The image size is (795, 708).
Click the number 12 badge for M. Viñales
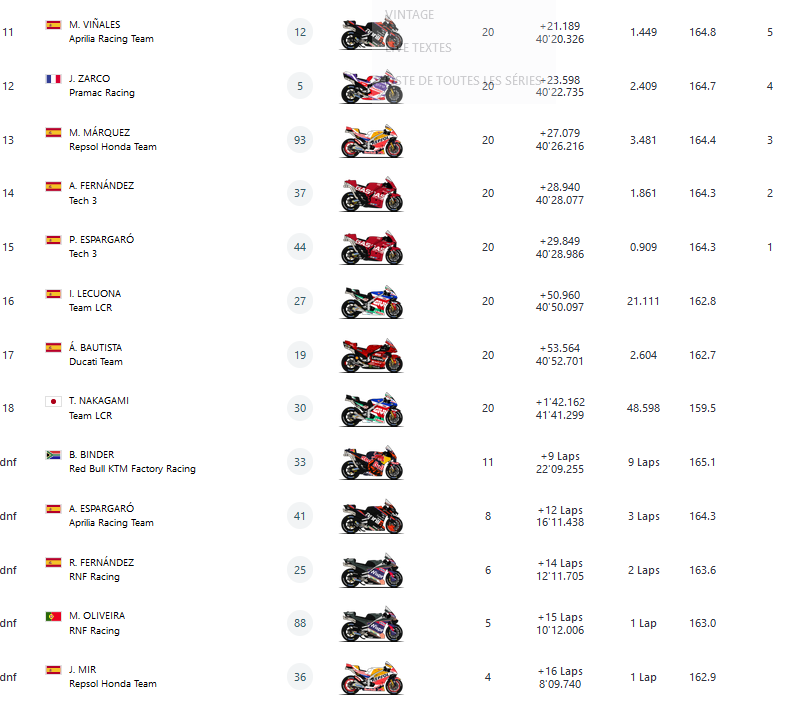(x=300, y=32)
